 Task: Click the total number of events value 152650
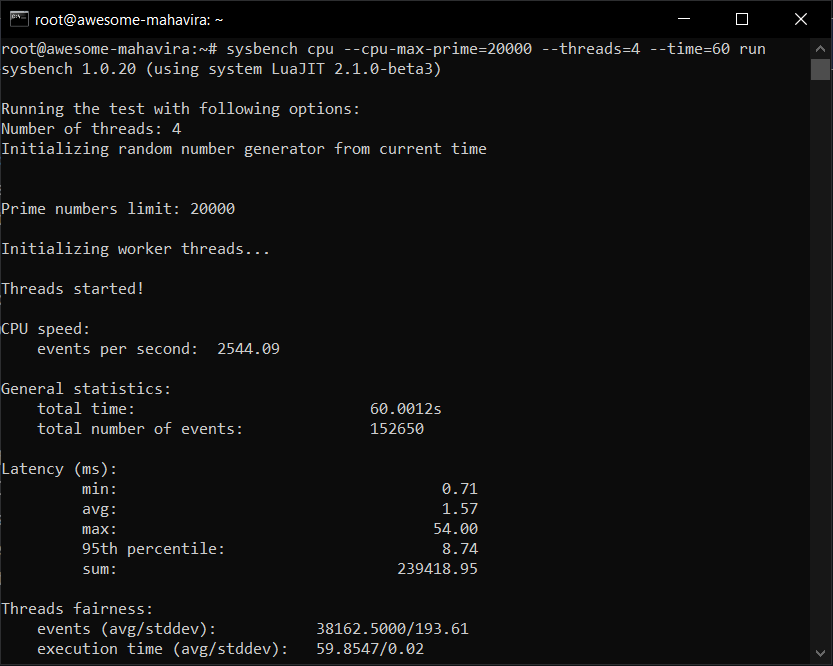[397, 429]
